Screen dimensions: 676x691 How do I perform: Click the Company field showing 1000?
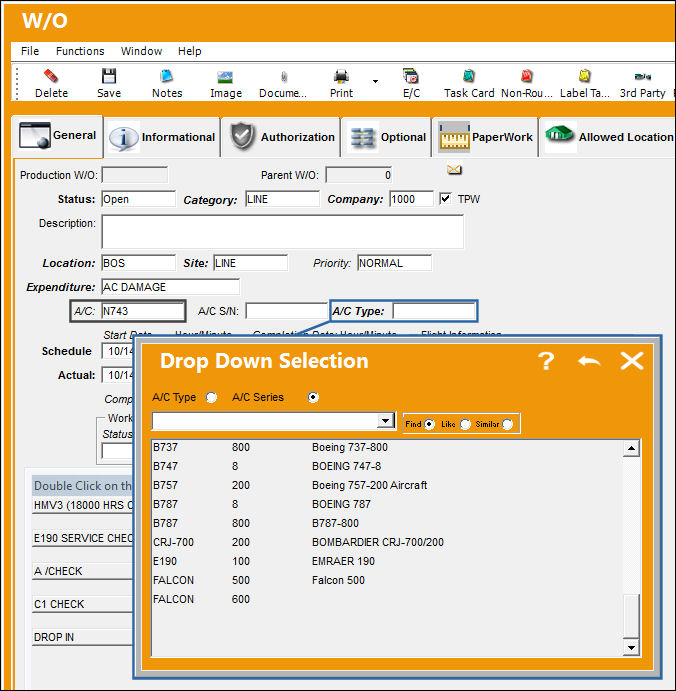(411, 199)
